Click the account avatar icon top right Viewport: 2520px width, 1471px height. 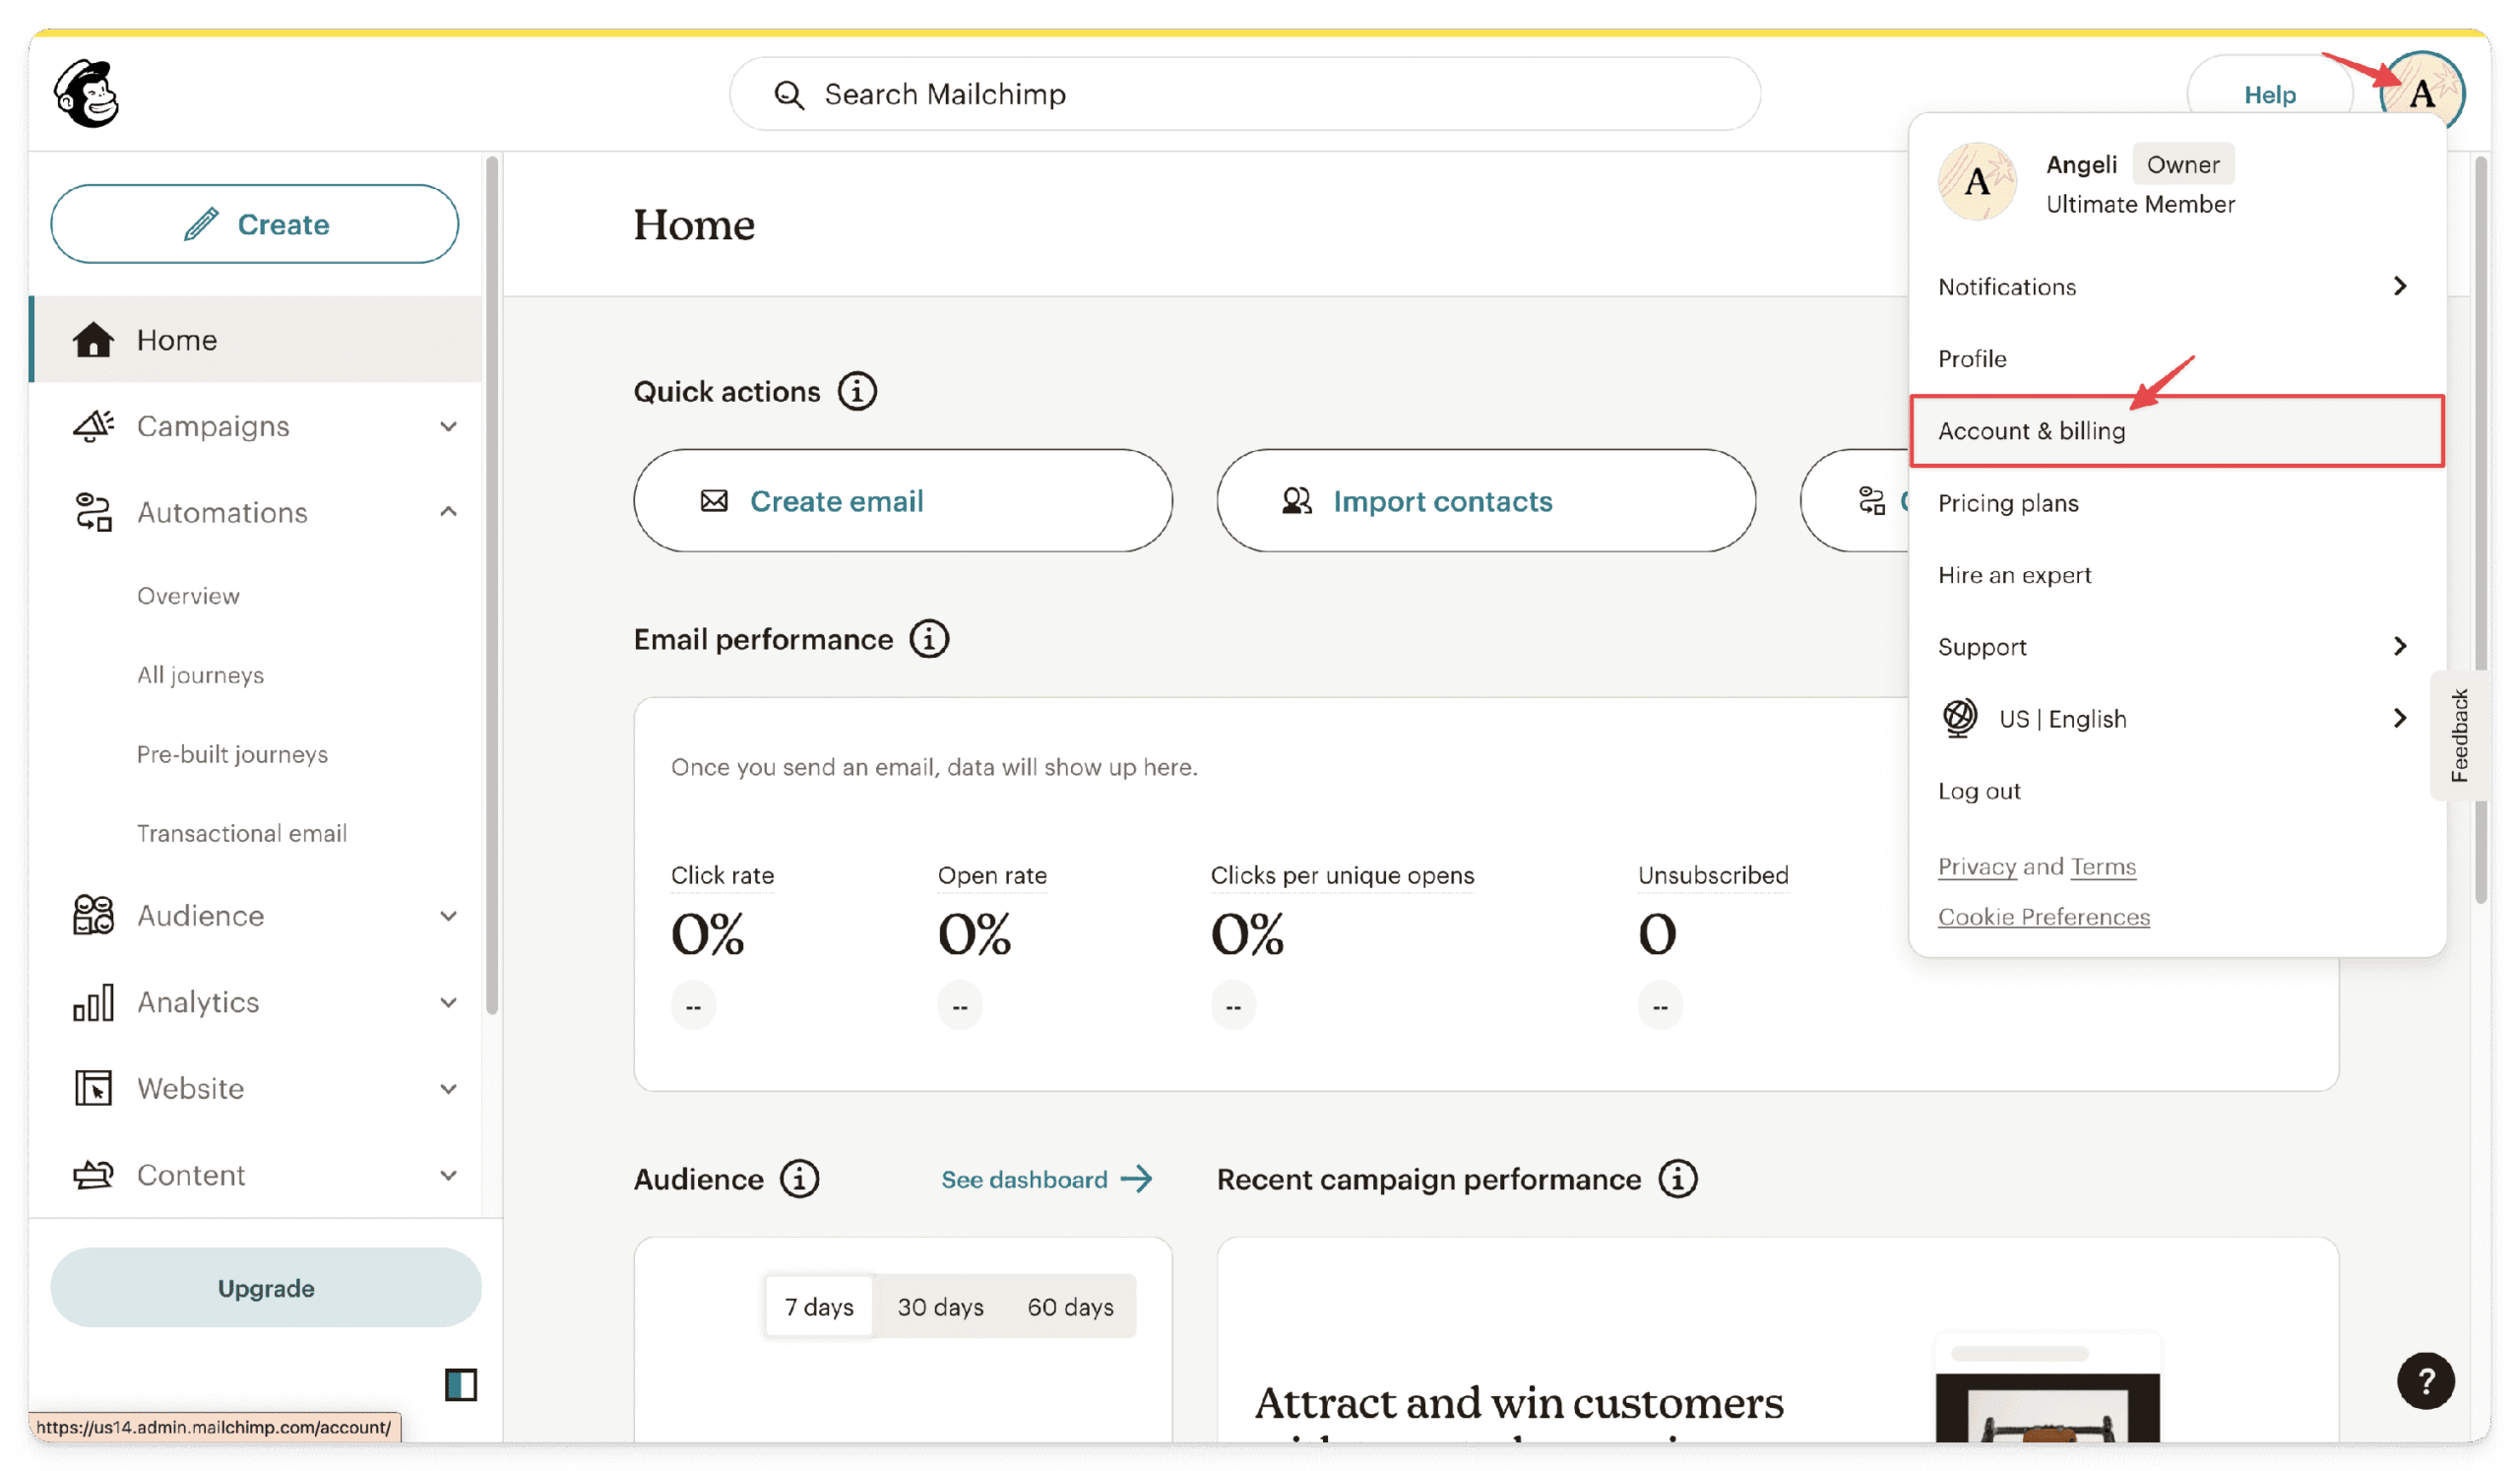coord(2424,92)
